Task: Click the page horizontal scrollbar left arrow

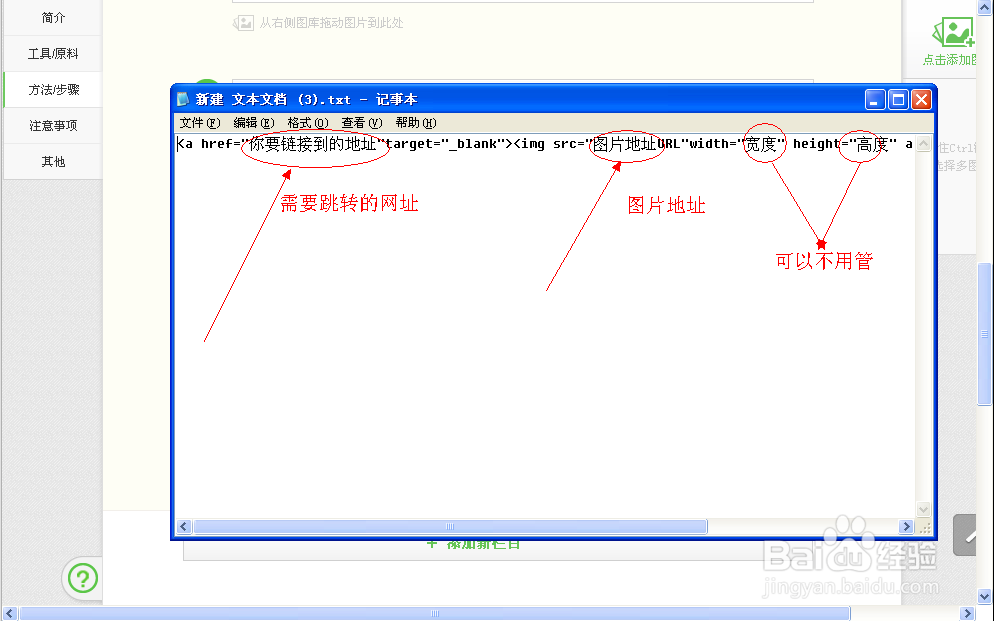Action: coord(9,613)
